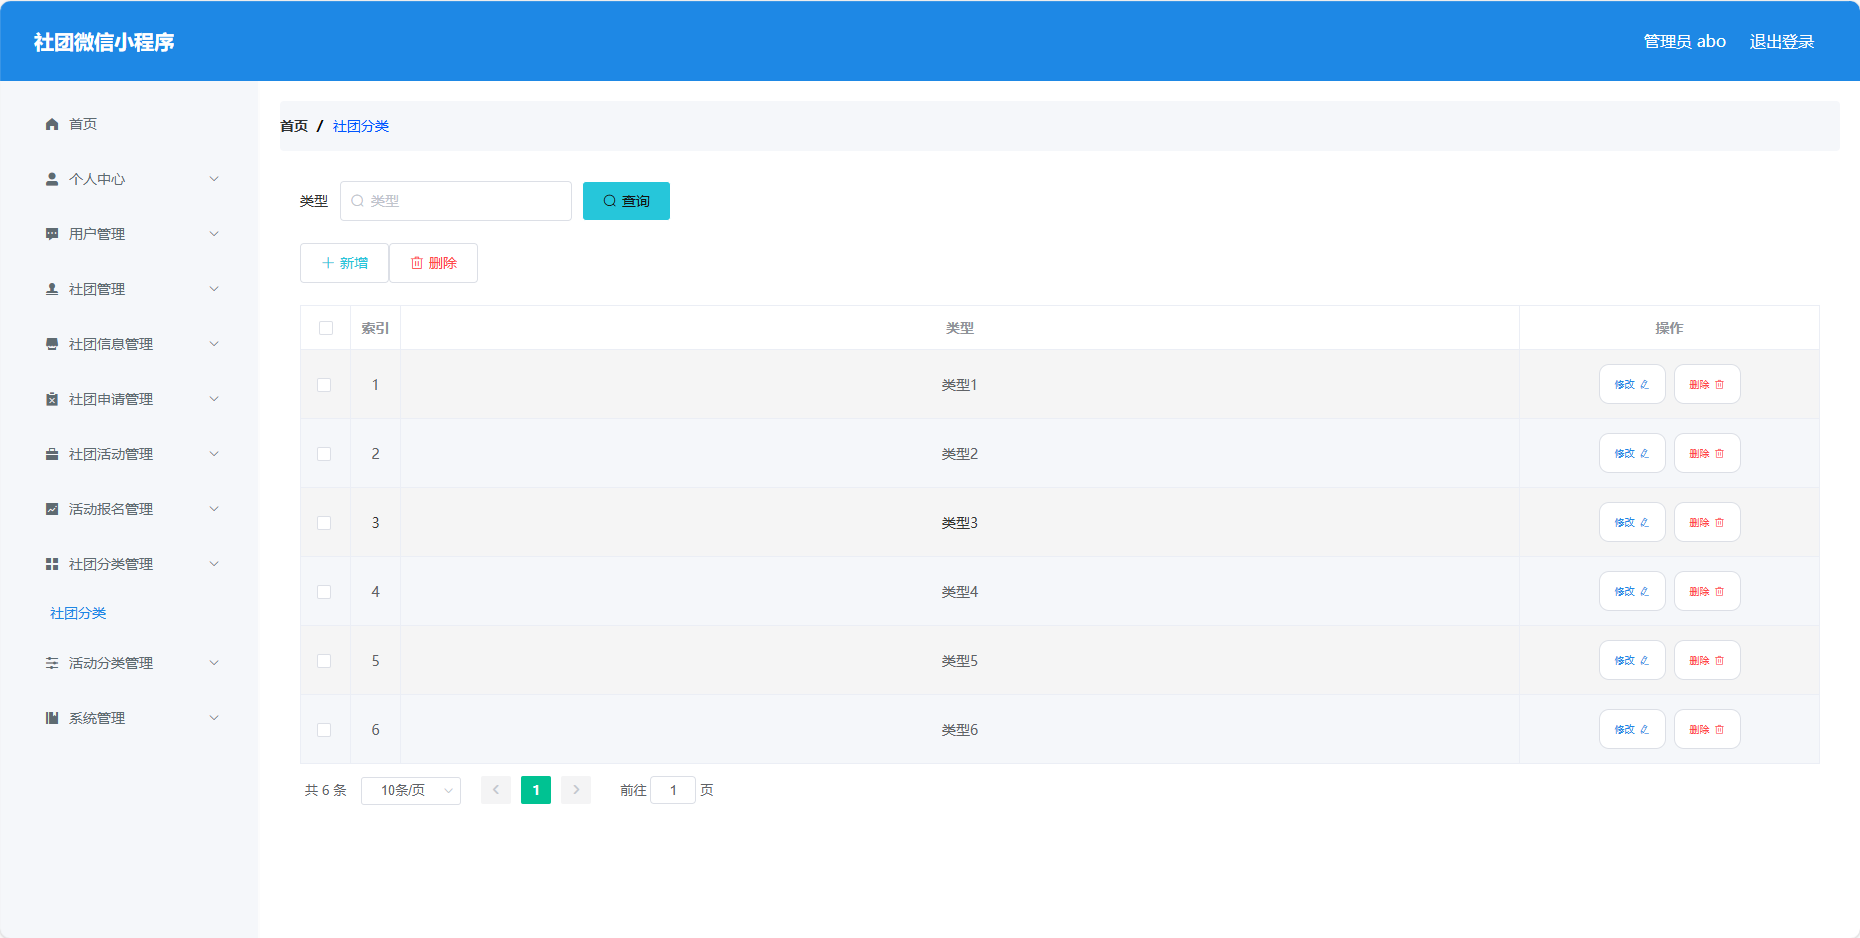Image resolution: width=1860 pixels, height=938 pixels.
Task: Expand 用户管理 with its chevron
Action: pyautogui.click(x=214, y=234)
